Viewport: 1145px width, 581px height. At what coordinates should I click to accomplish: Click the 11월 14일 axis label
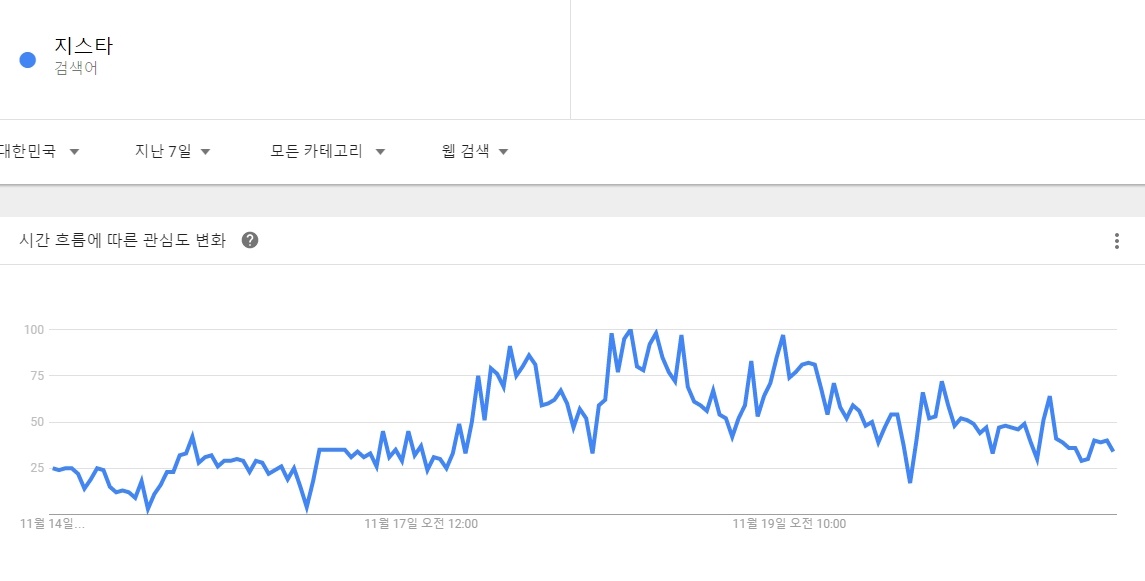point(52,523)
